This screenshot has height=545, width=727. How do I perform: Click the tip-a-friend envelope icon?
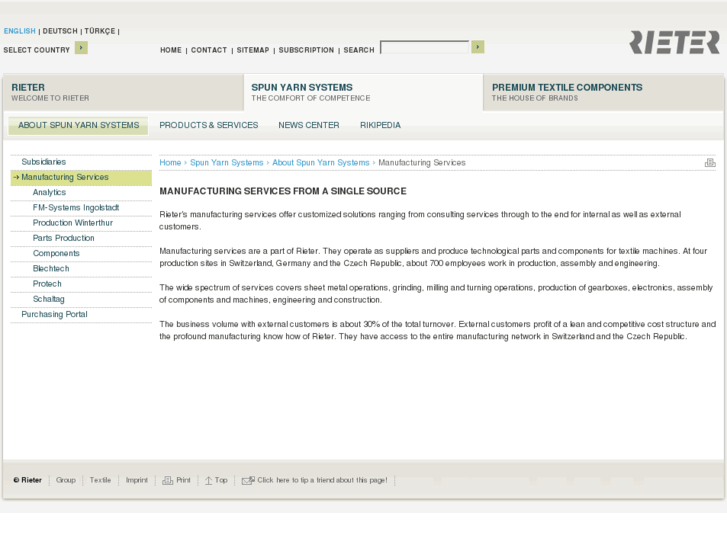[x=248, y=481]
